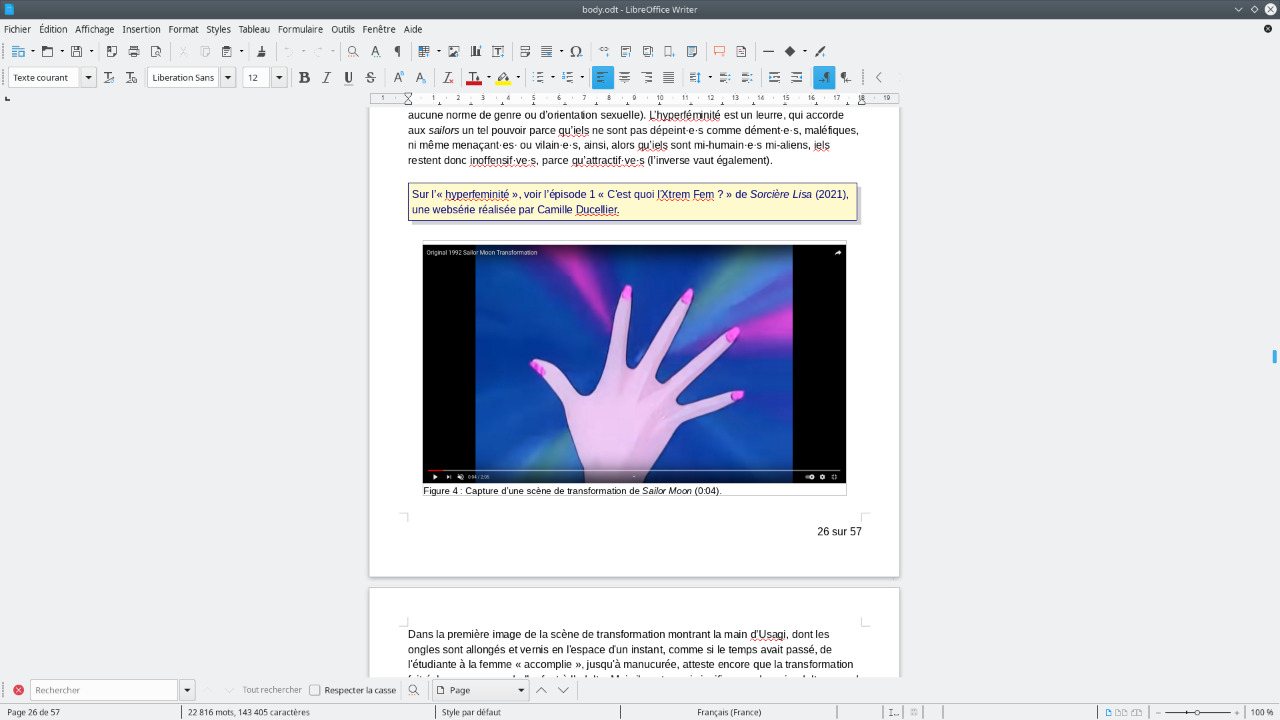Viewport: 1280px width, 720px height.
Task: Open the Tableau menu
Action: tap(254, 29)
